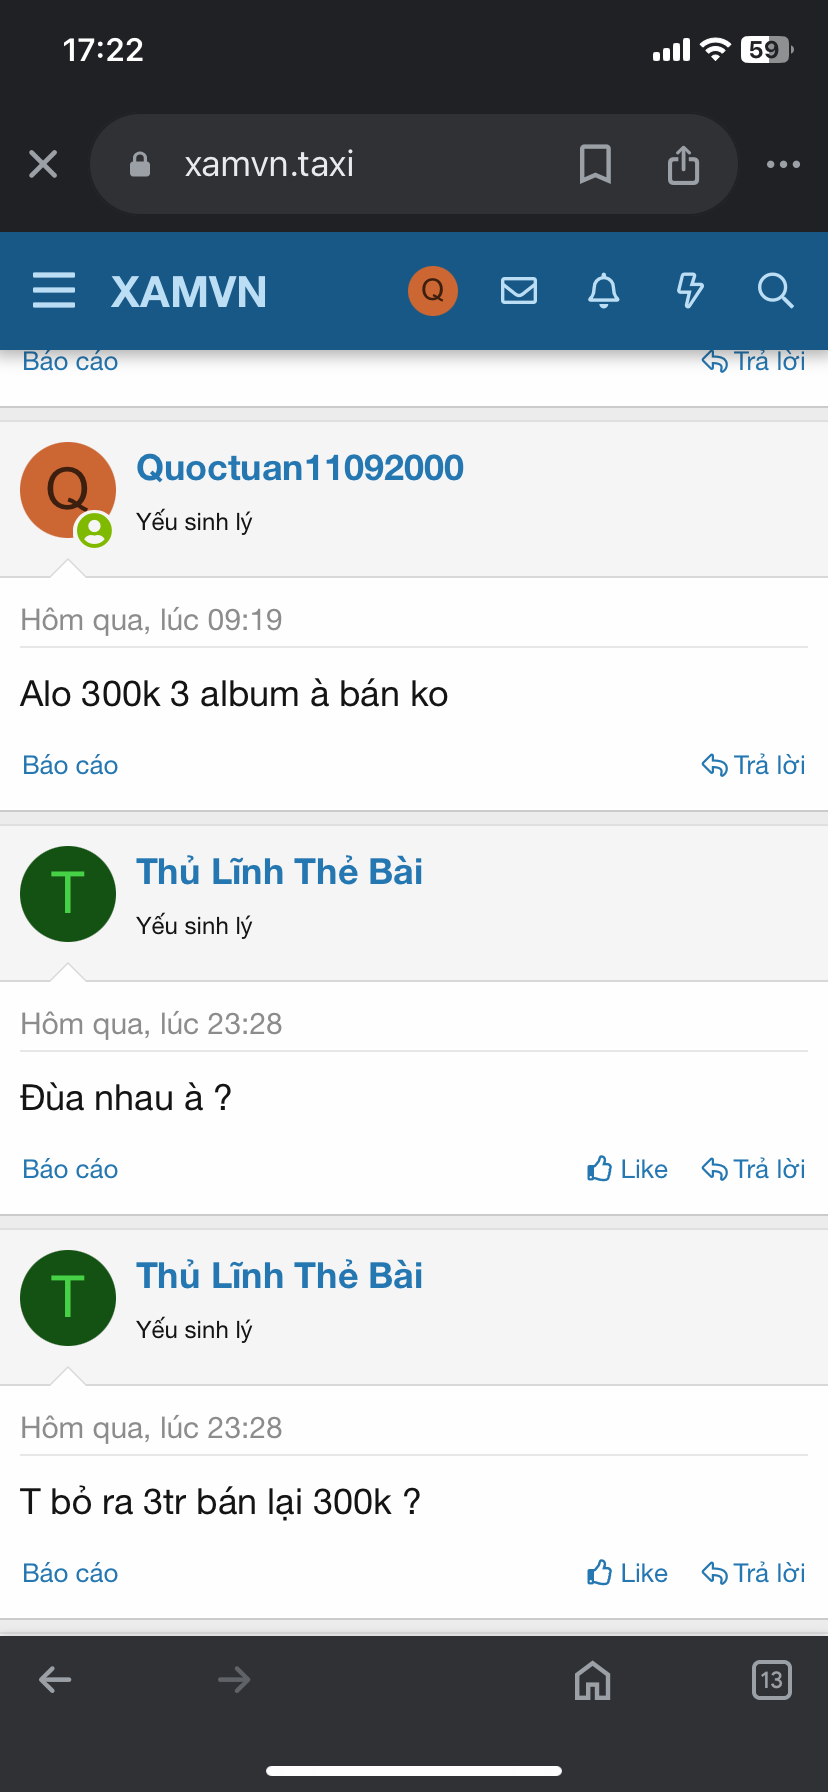Go back with the browser arrow
Image resolution: width=828 pixels, height=1792 pixels.
[55, 1679]
